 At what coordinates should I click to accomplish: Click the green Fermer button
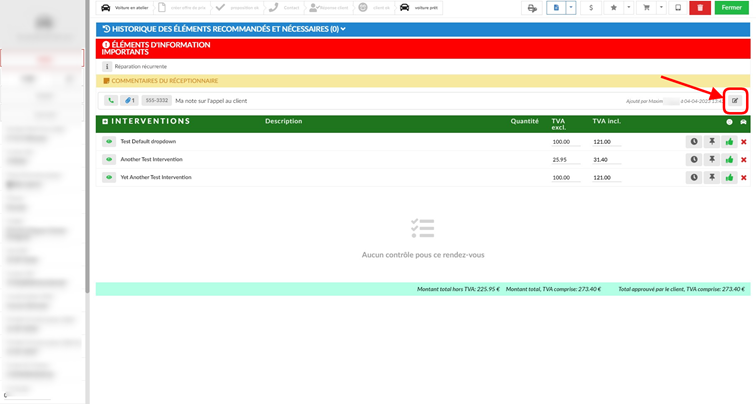[x=731, y=8]
